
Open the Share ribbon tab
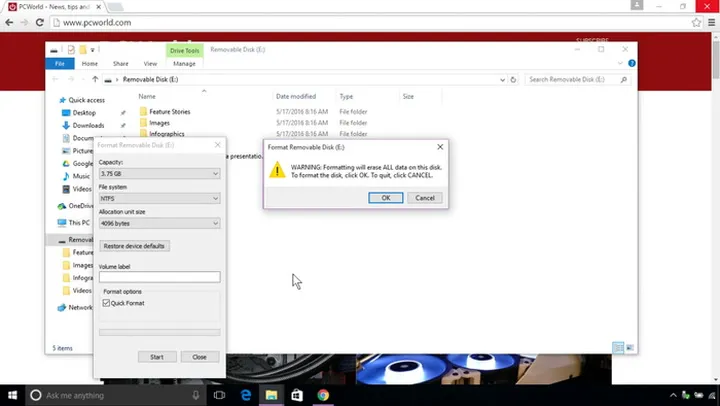[x=121, y=63]
